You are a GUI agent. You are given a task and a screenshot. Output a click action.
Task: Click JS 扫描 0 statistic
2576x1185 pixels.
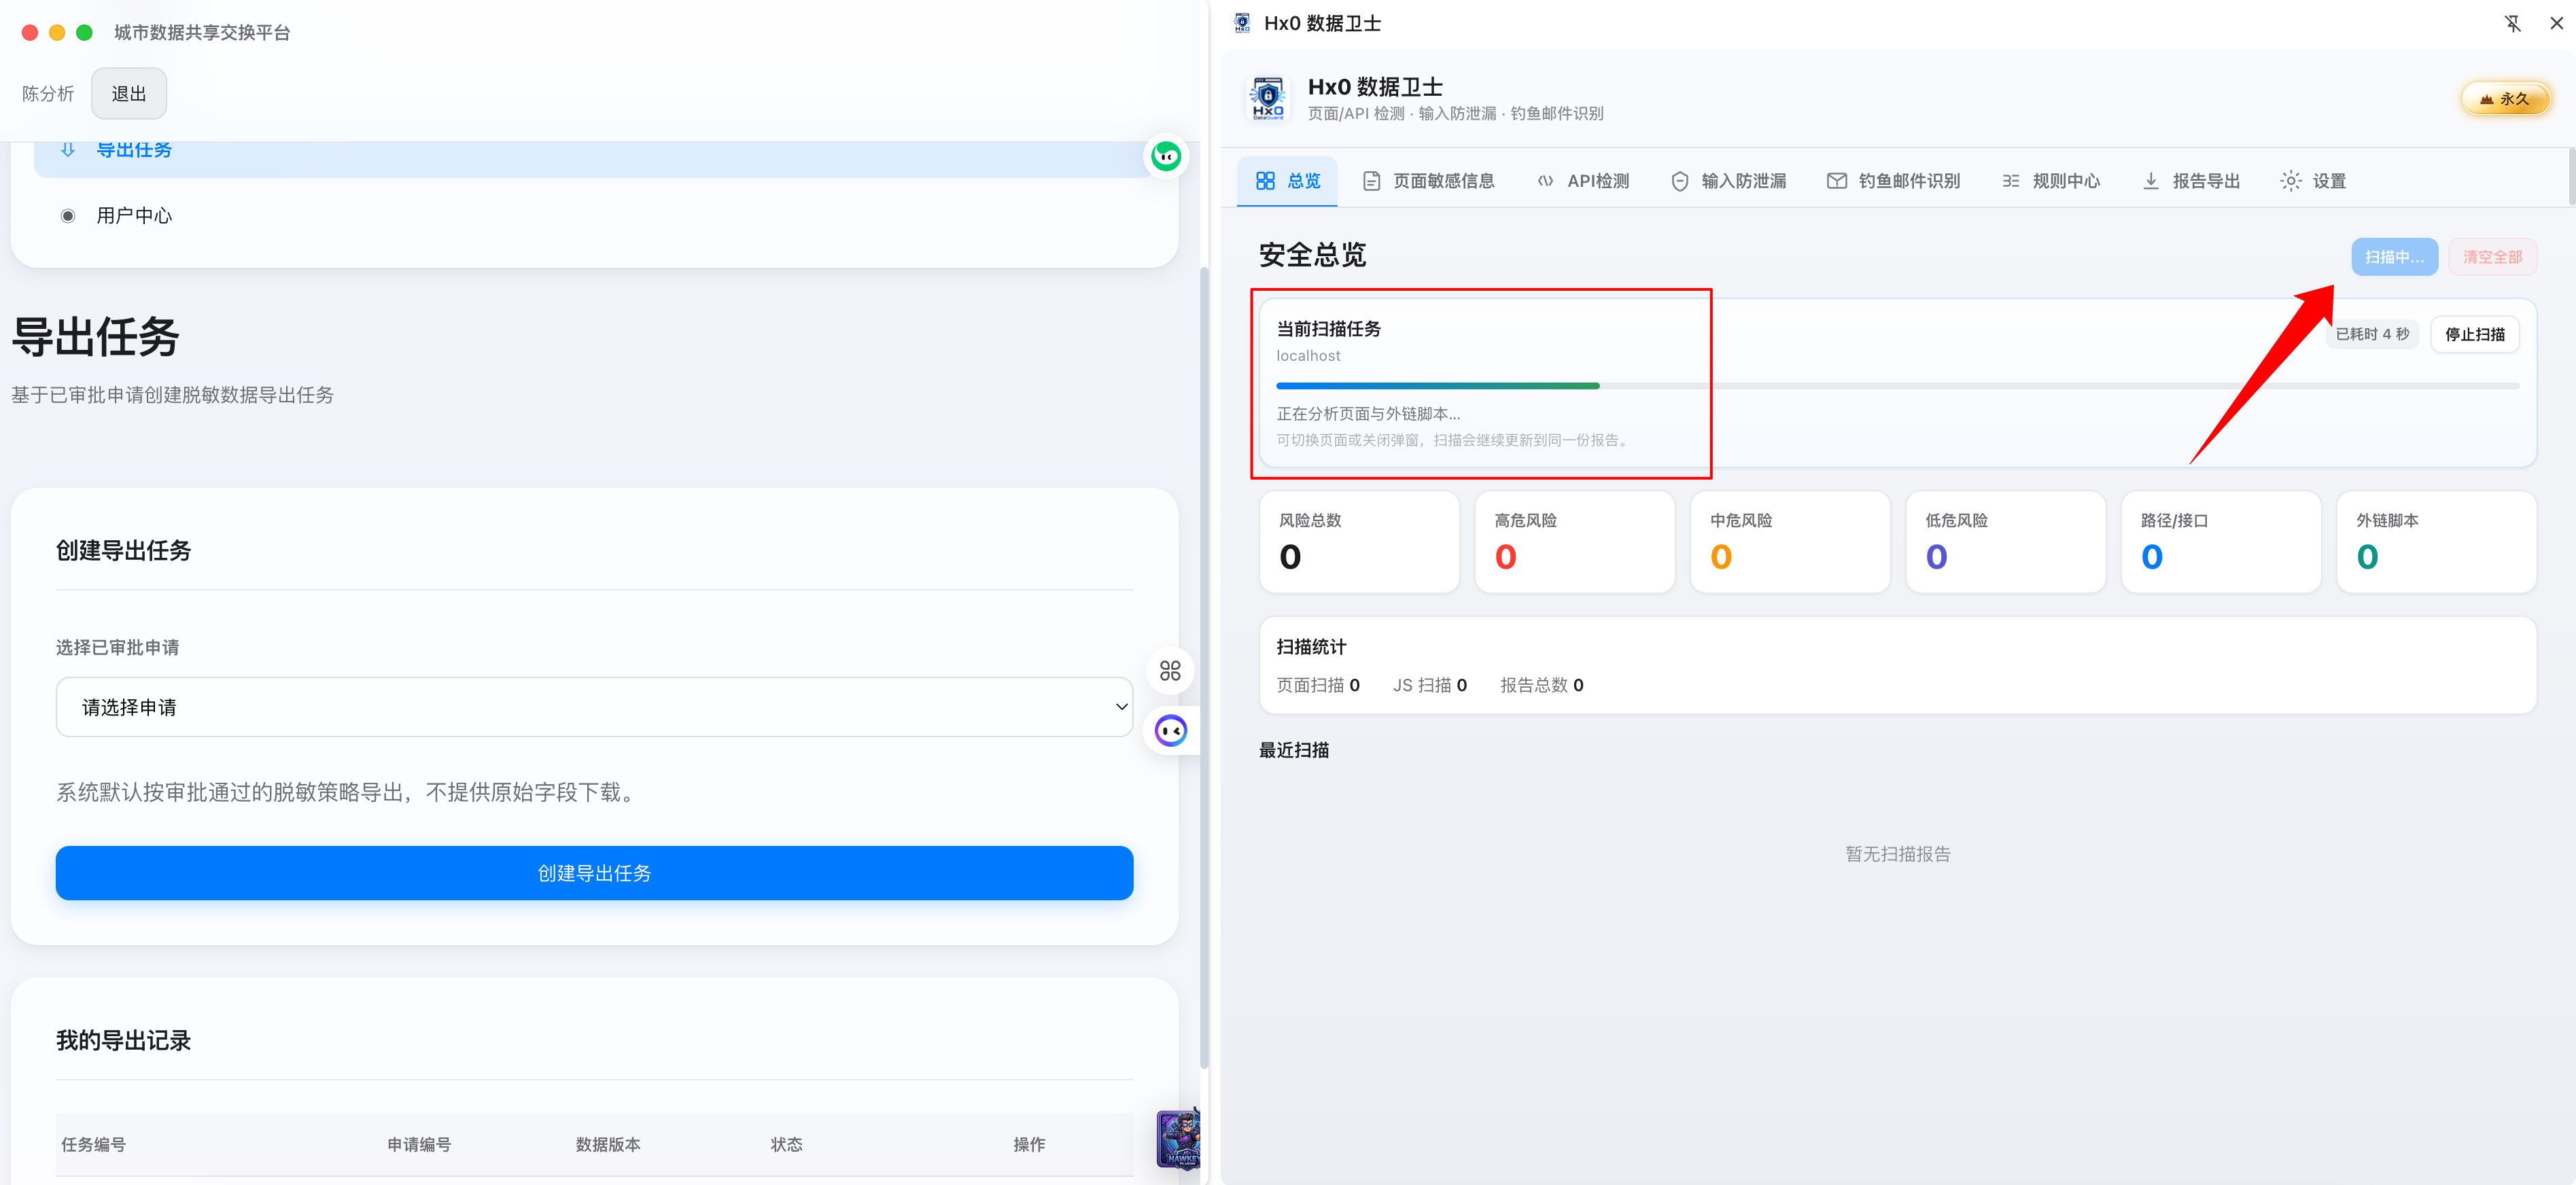coord(1430,685)
